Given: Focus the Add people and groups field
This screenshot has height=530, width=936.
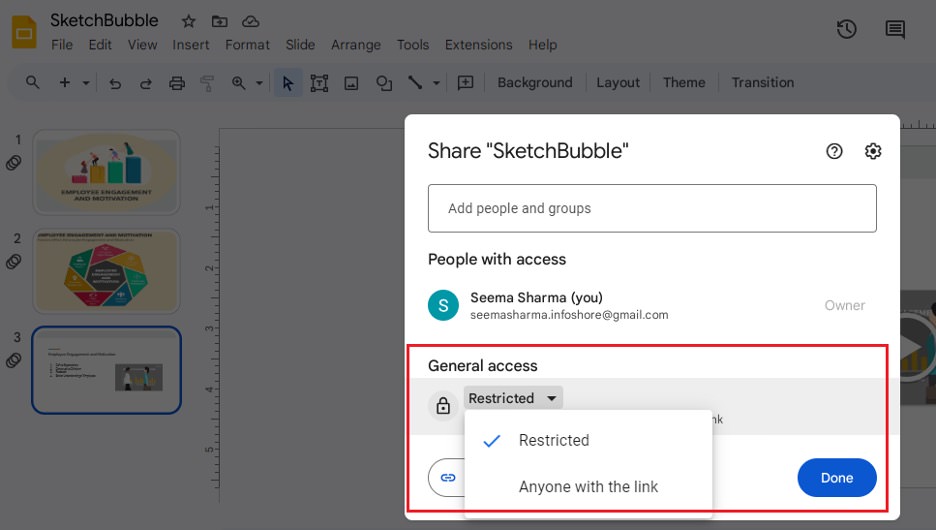Looking at the screenshot, I should tap(652, 208).
